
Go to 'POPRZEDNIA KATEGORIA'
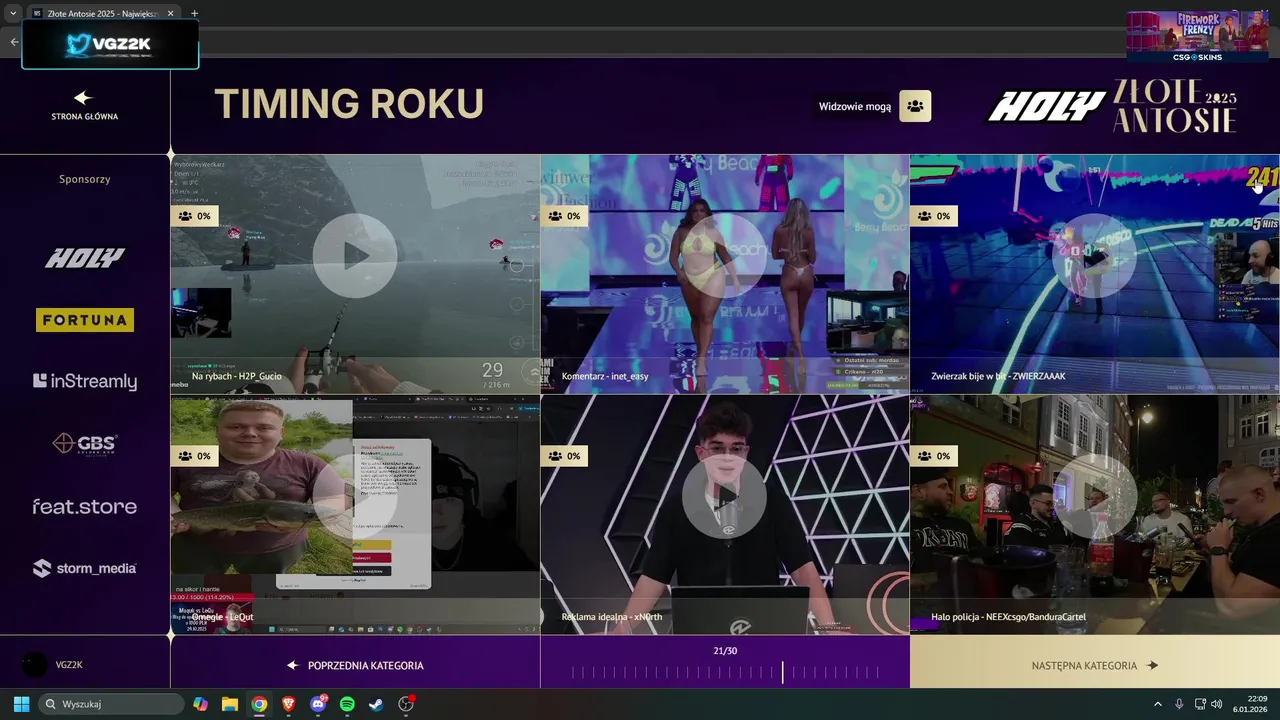tap(355, 665)
